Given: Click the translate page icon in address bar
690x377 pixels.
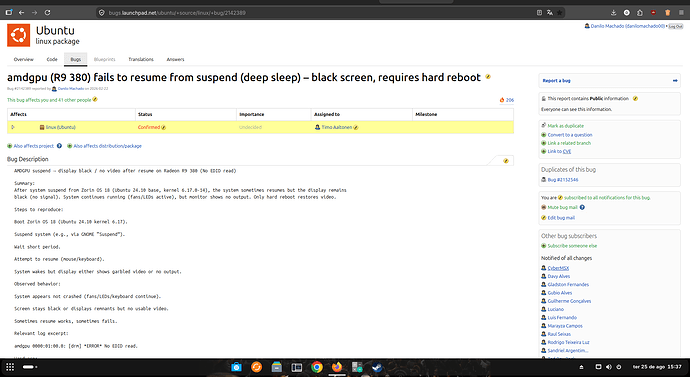Looking at the screenshot, I should (x=550, y=13).
